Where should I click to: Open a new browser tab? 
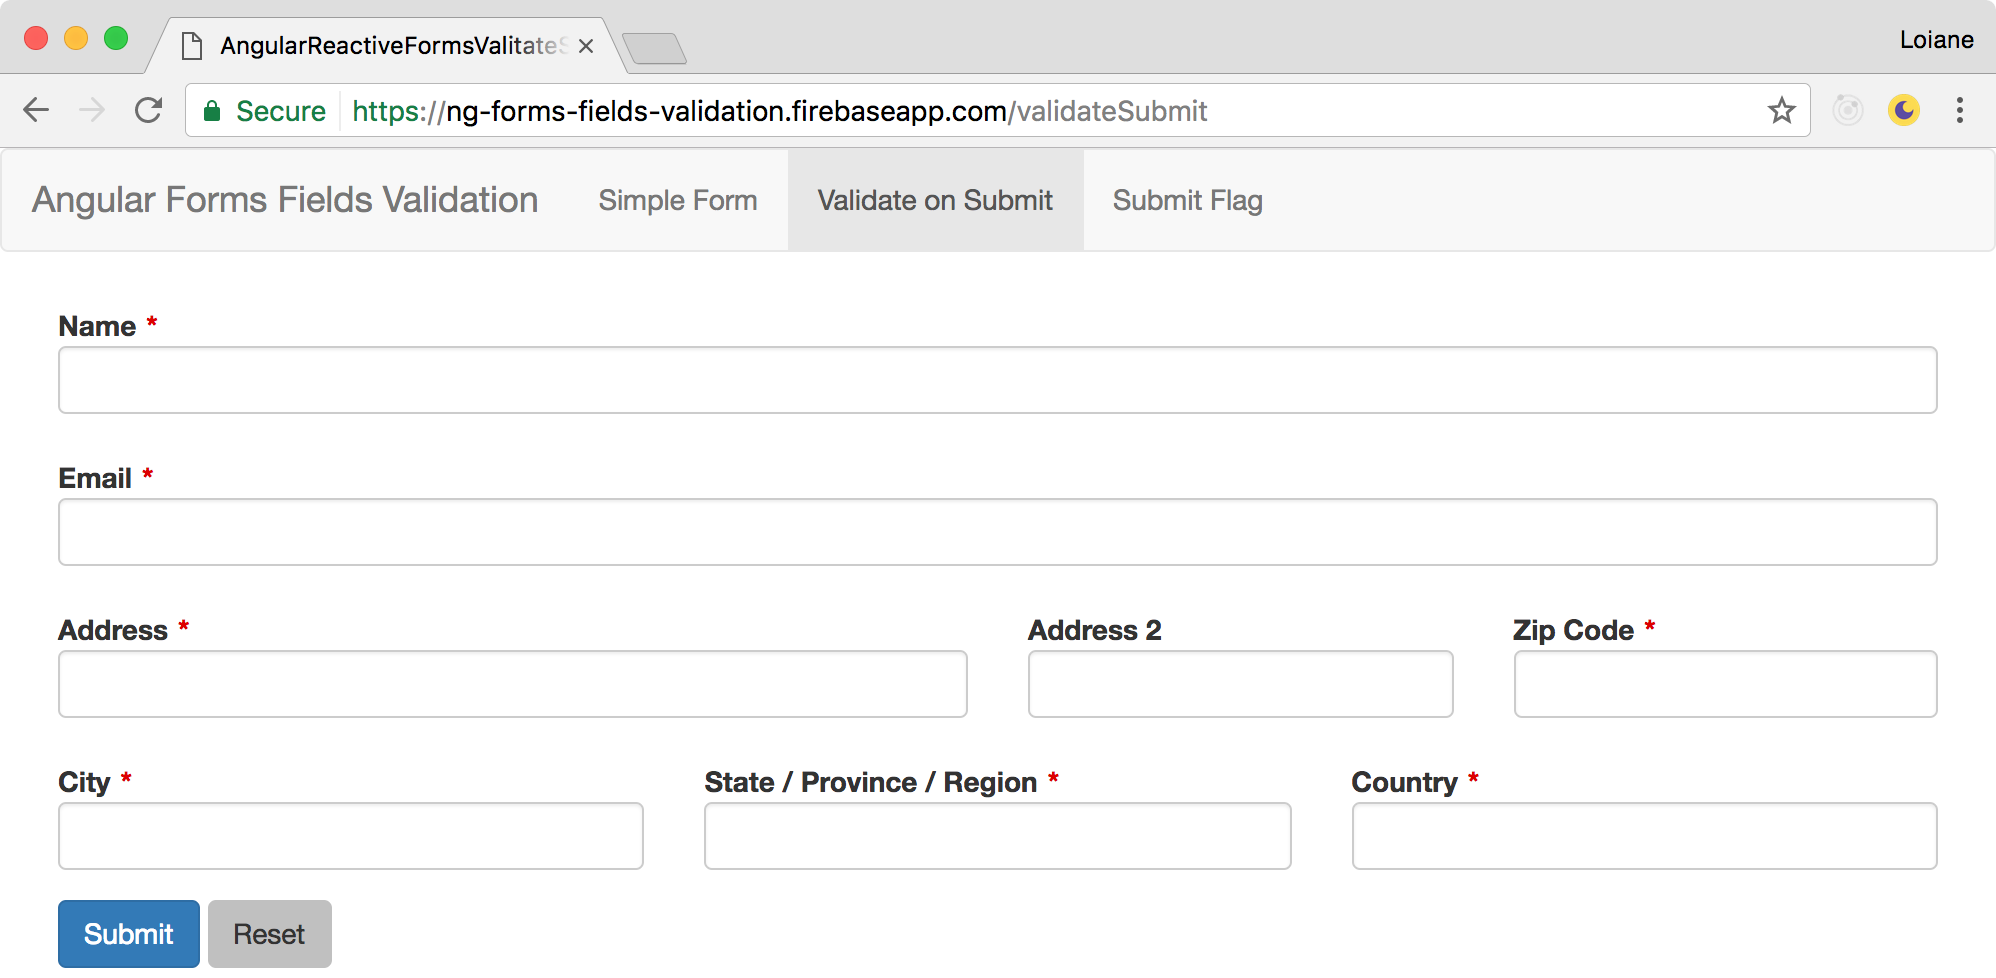coord(655,46)
